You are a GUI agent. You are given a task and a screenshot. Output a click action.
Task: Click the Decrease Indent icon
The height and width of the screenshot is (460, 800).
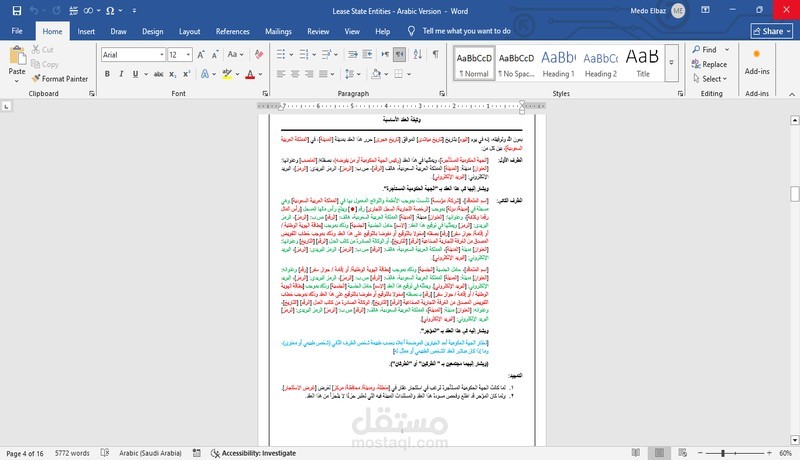[x=353, y=54]
